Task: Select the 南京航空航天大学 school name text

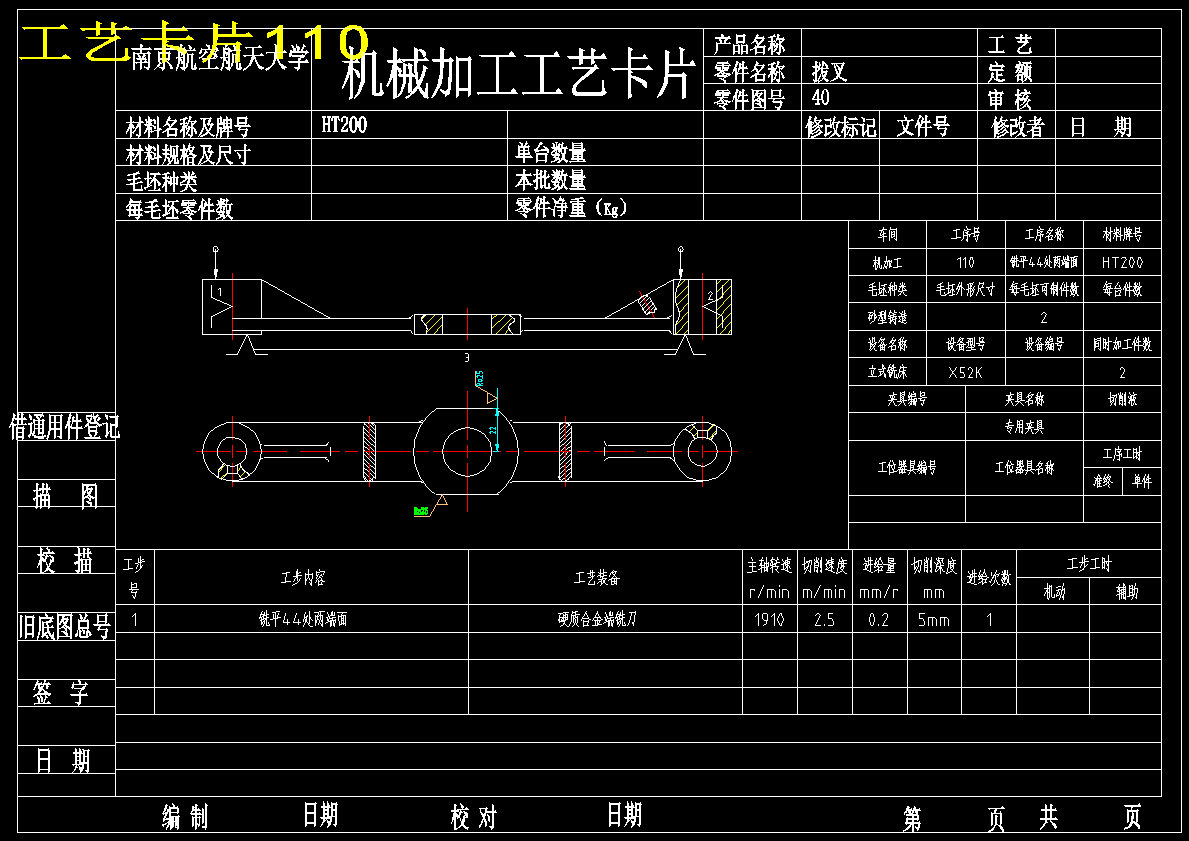Action: [x=220, y=58]
